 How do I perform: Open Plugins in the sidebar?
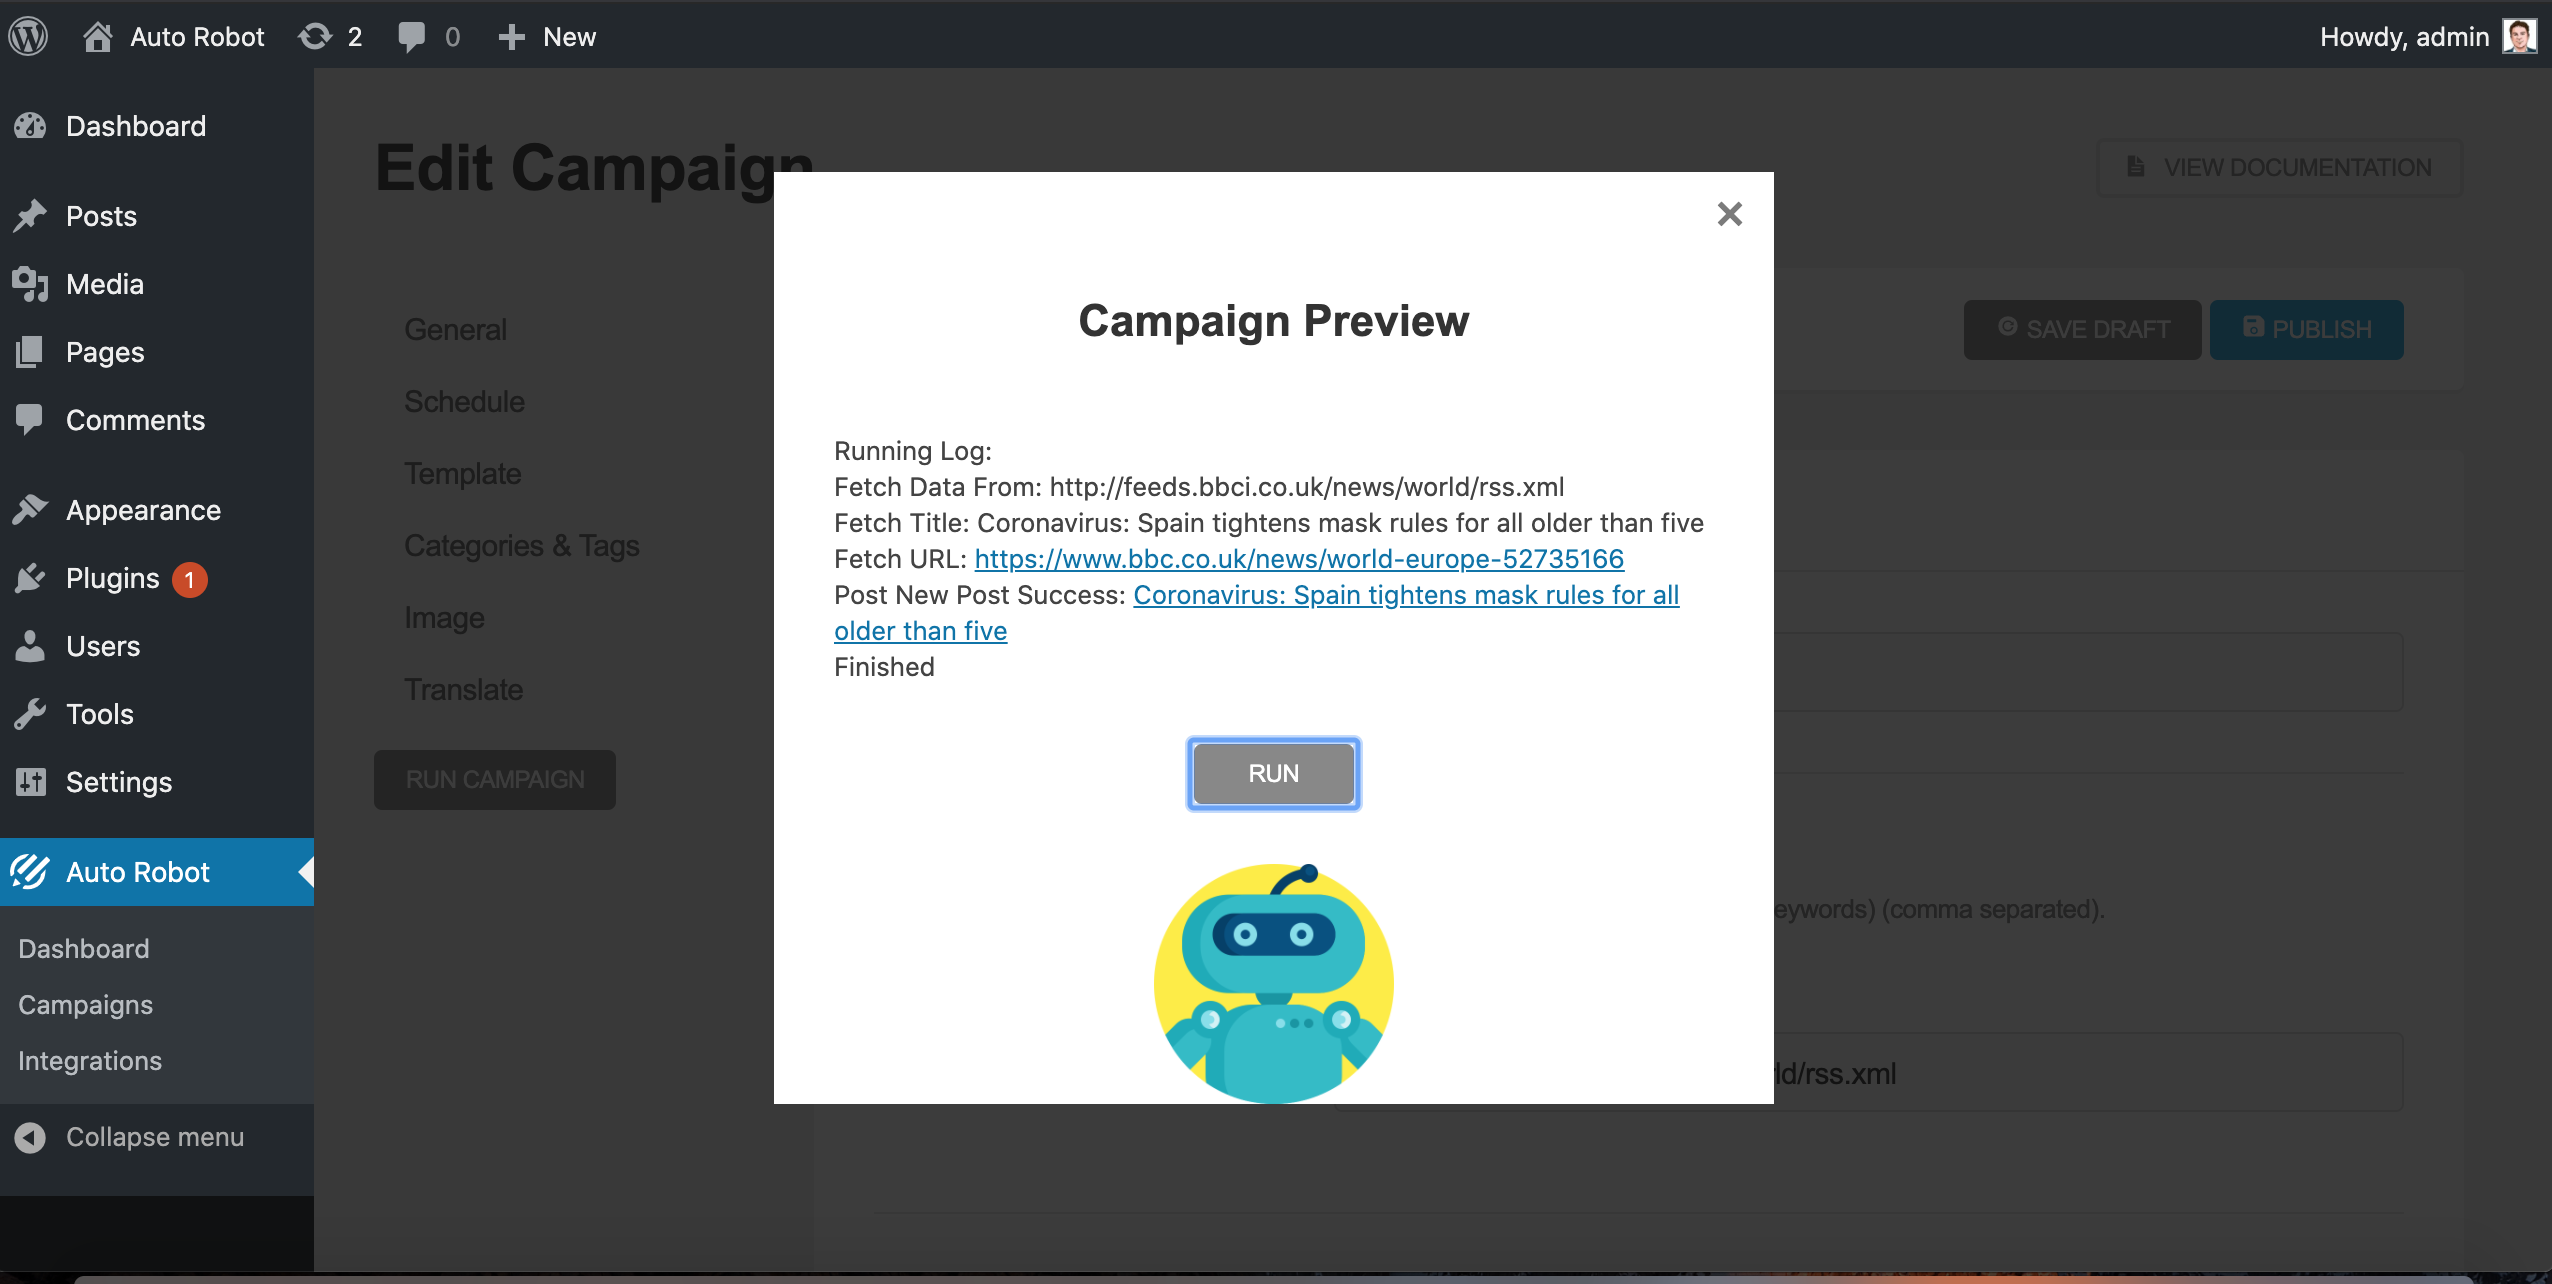pos(112,578)
